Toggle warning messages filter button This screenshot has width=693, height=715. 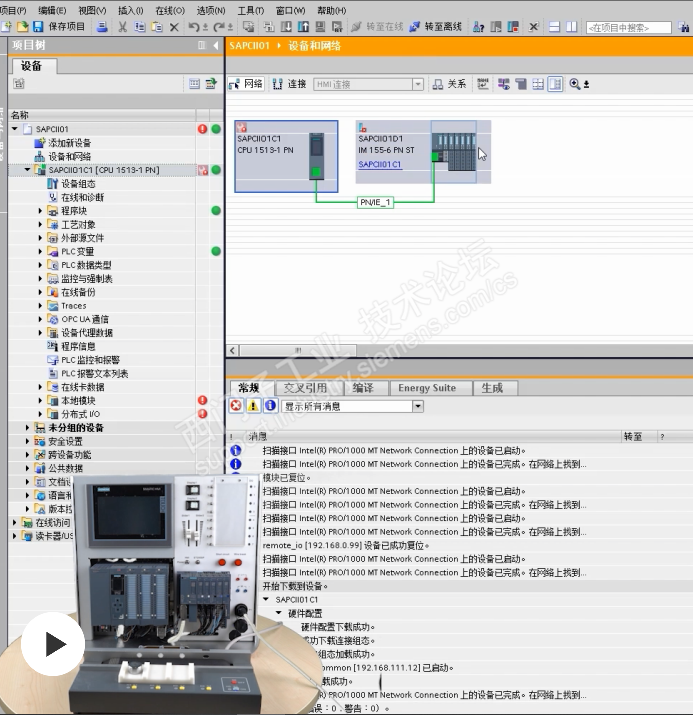pos(253,405)
